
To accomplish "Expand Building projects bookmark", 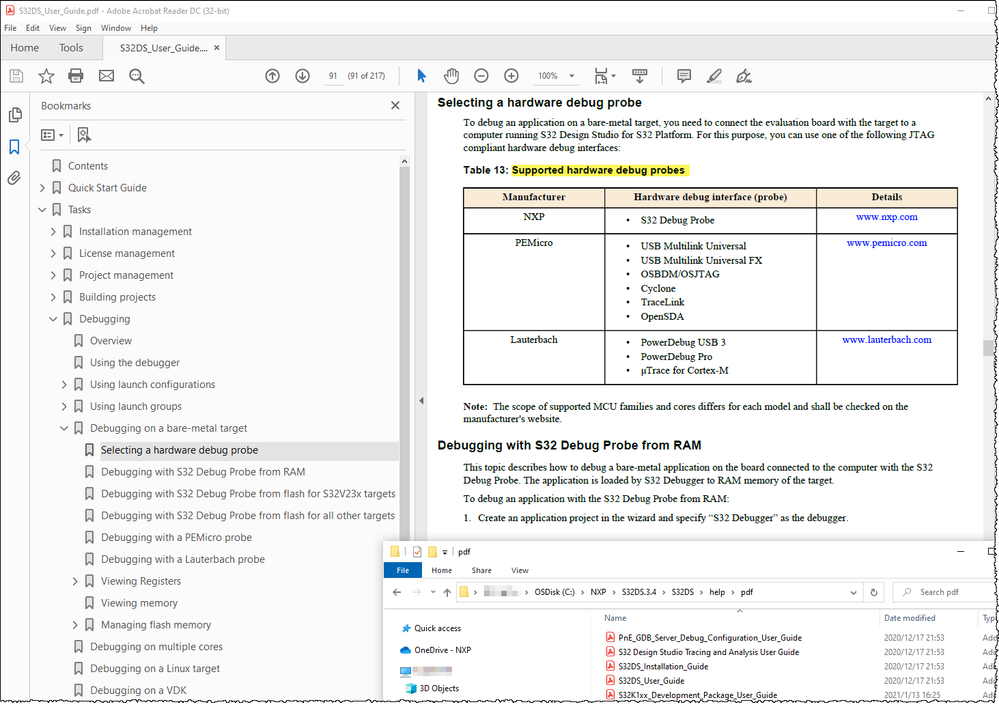I will pyautogui.click(x=53, y=297).
